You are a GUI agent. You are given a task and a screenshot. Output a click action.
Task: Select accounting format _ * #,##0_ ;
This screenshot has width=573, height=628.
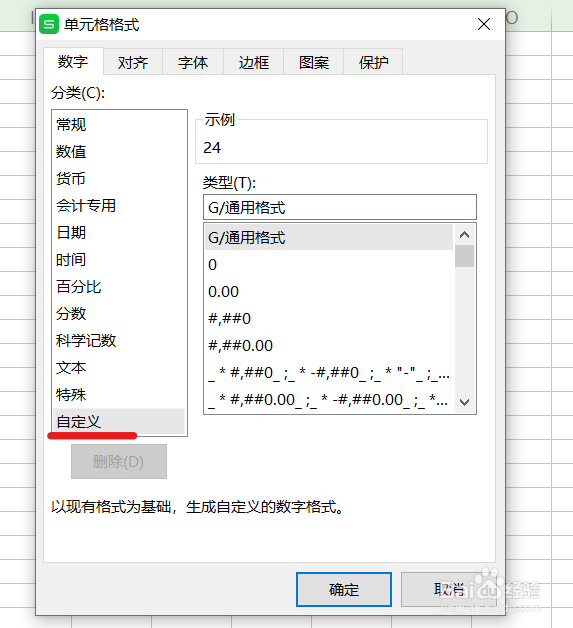[329, 373]
